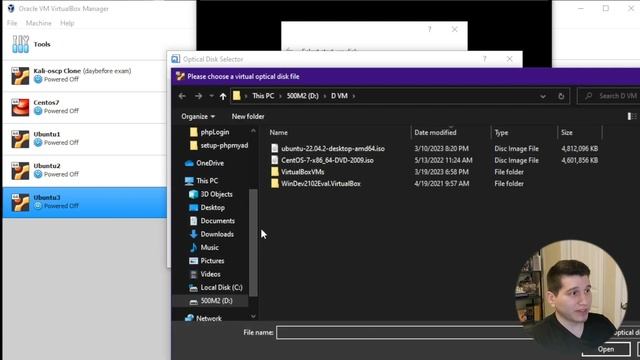
Task: Go forward in file dialog navigation
Action: click(198, 96)
